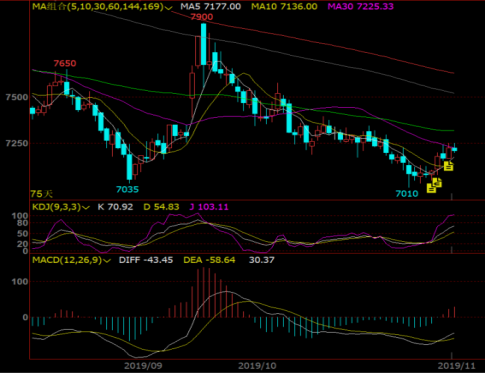Click the 75天 period label
This screenshot has width=486, height=374.
42,194
